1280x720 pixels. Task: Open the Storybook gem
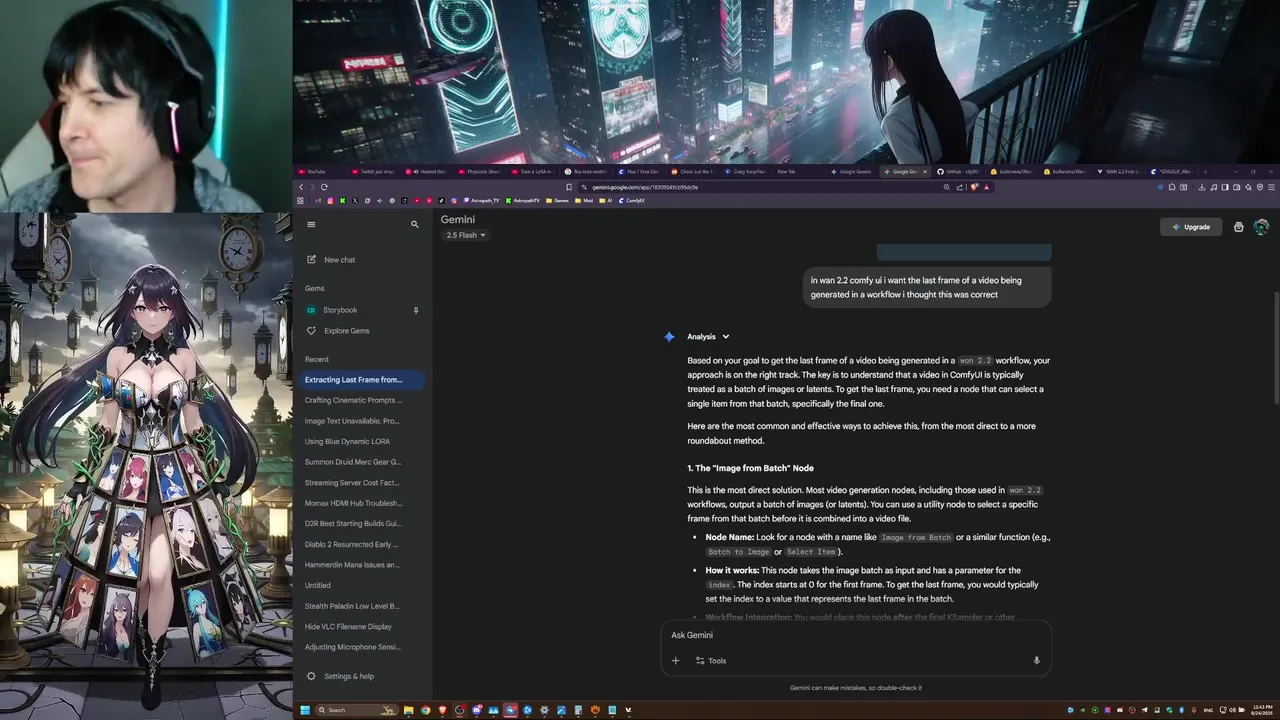(340, 310)
